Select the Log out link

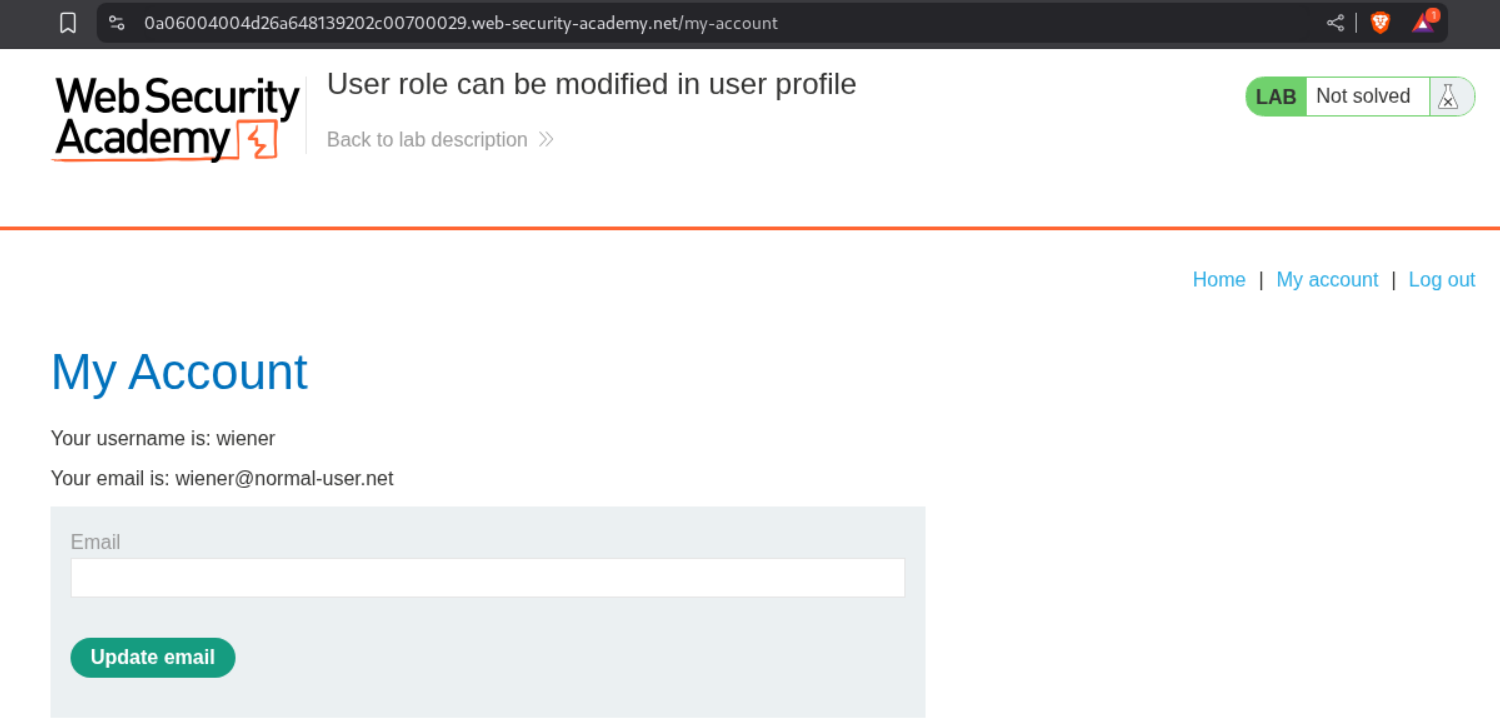(1441, 280)
